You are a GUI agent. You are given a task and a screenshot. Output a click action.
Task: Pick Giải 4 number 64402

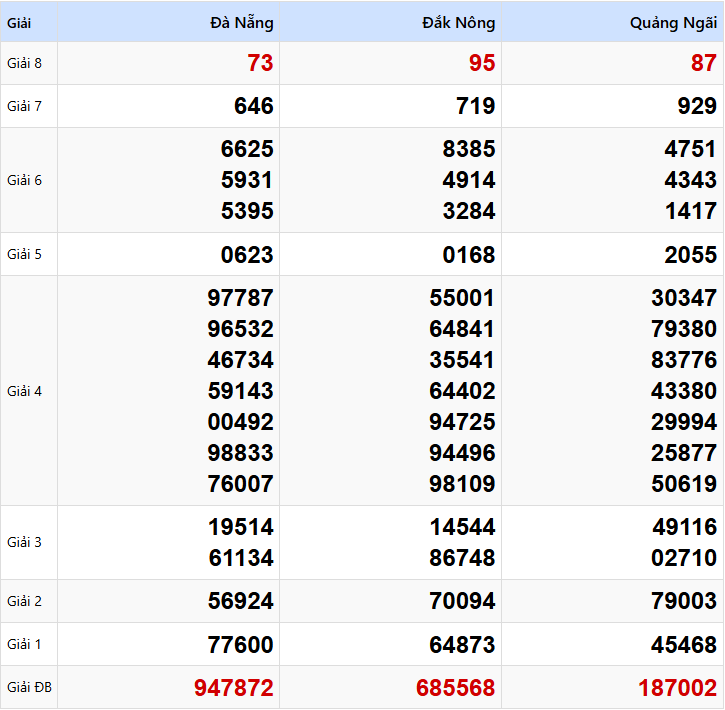pyautogui.click(x=462, y=391)
